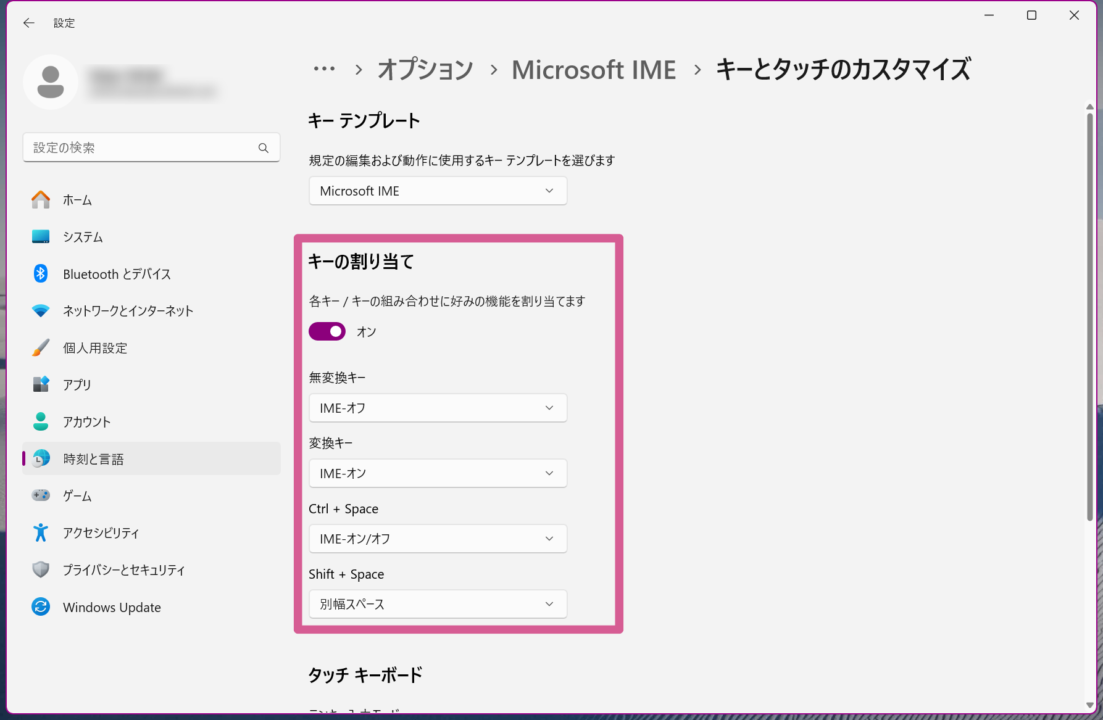
Task: Click the vertical scrollbar thumb
Action: (x=1090, y=316)
